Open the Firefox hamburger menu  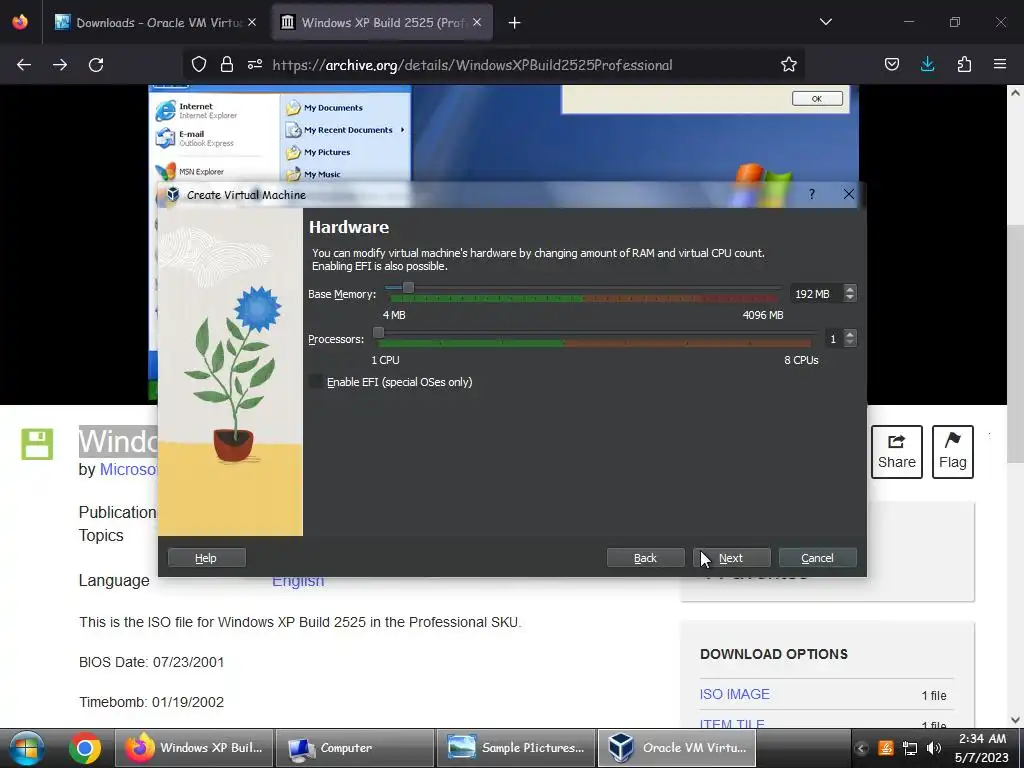pyautogui.click(x=999, y=65)
